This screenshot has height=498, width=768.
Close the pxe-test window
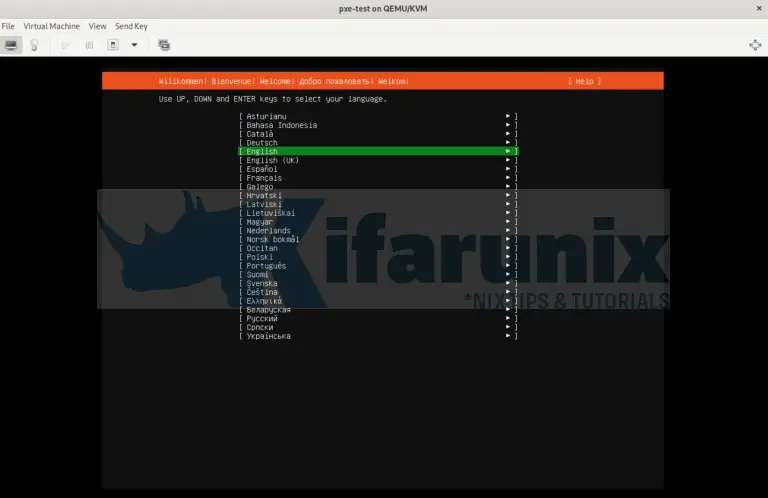(755, 9)
